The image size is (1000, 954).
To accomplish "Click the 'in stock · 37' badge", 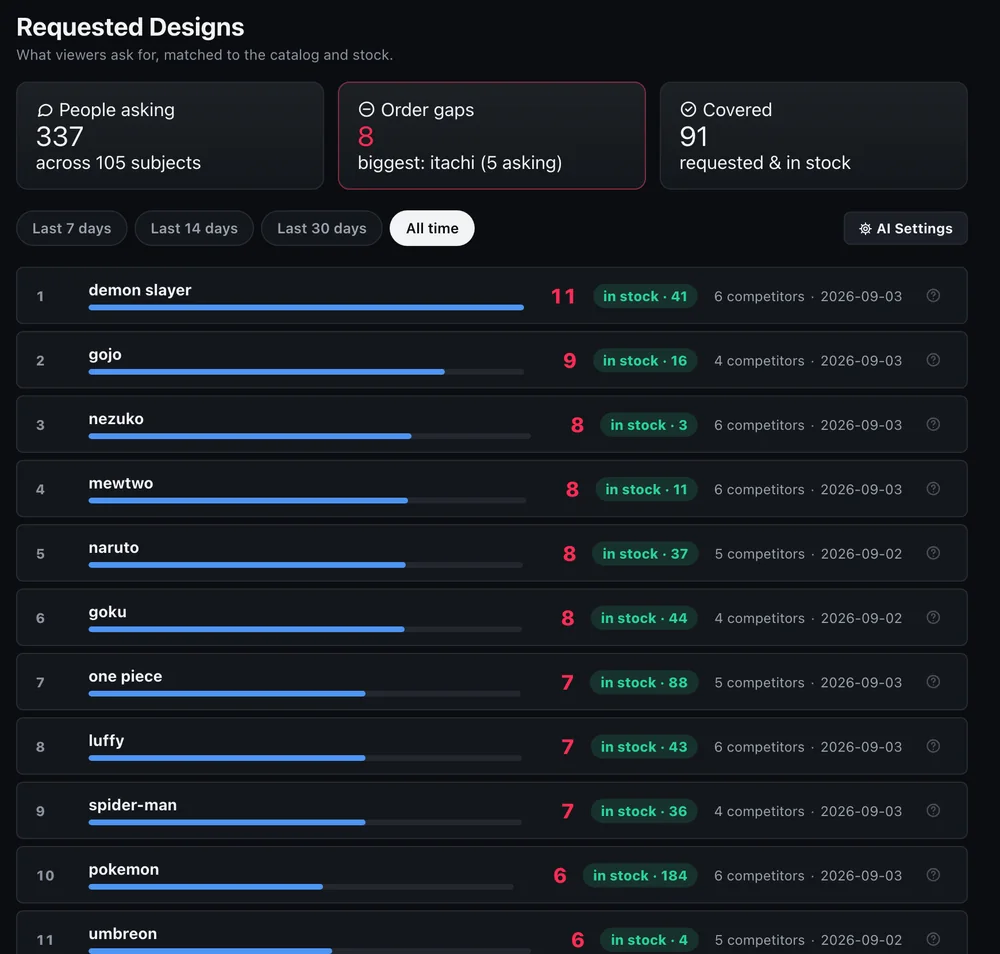I will click(x=645, y=554).
